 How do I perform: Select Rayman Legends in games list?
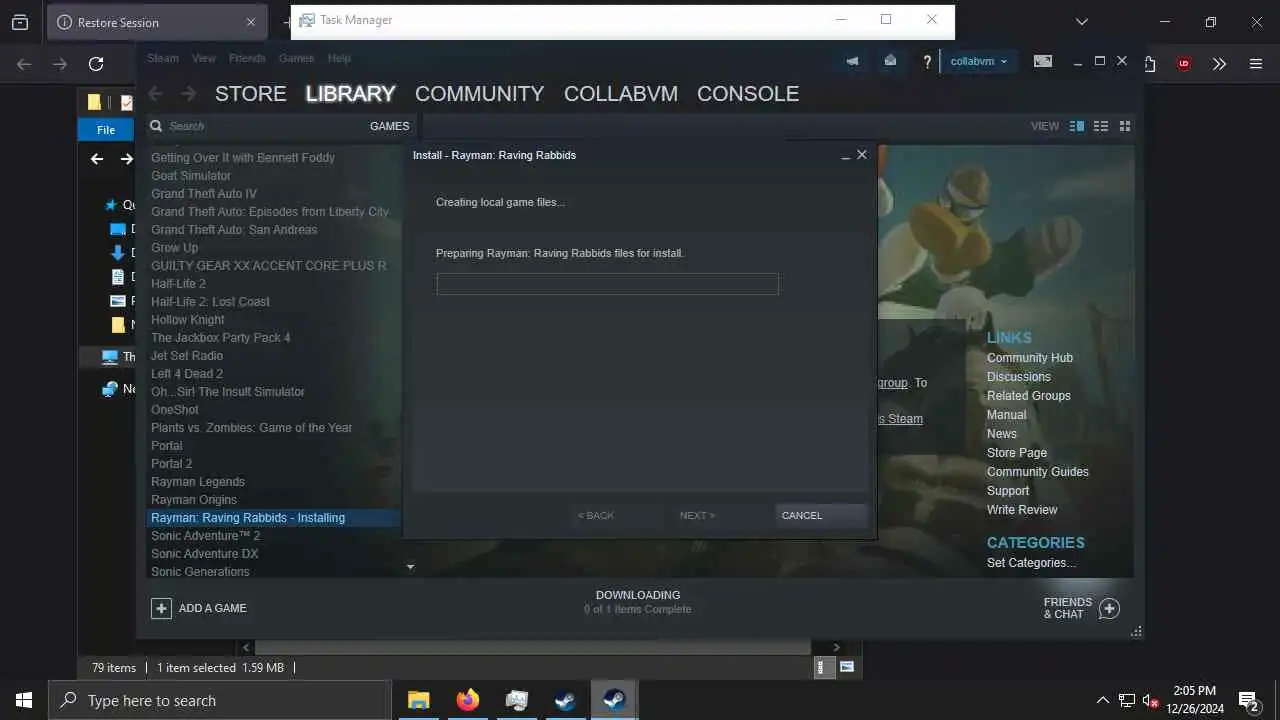point(198,482)
